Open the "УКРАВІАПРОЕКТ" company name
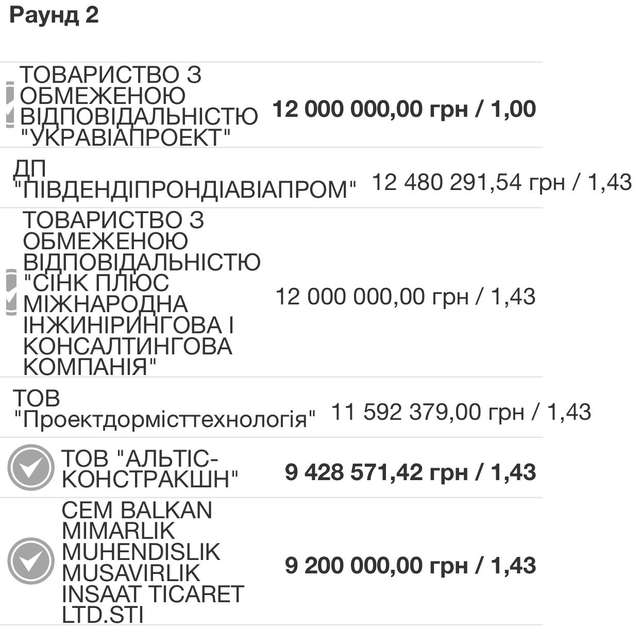The height and width of the screenshot is (632, 640). point(139,106)
